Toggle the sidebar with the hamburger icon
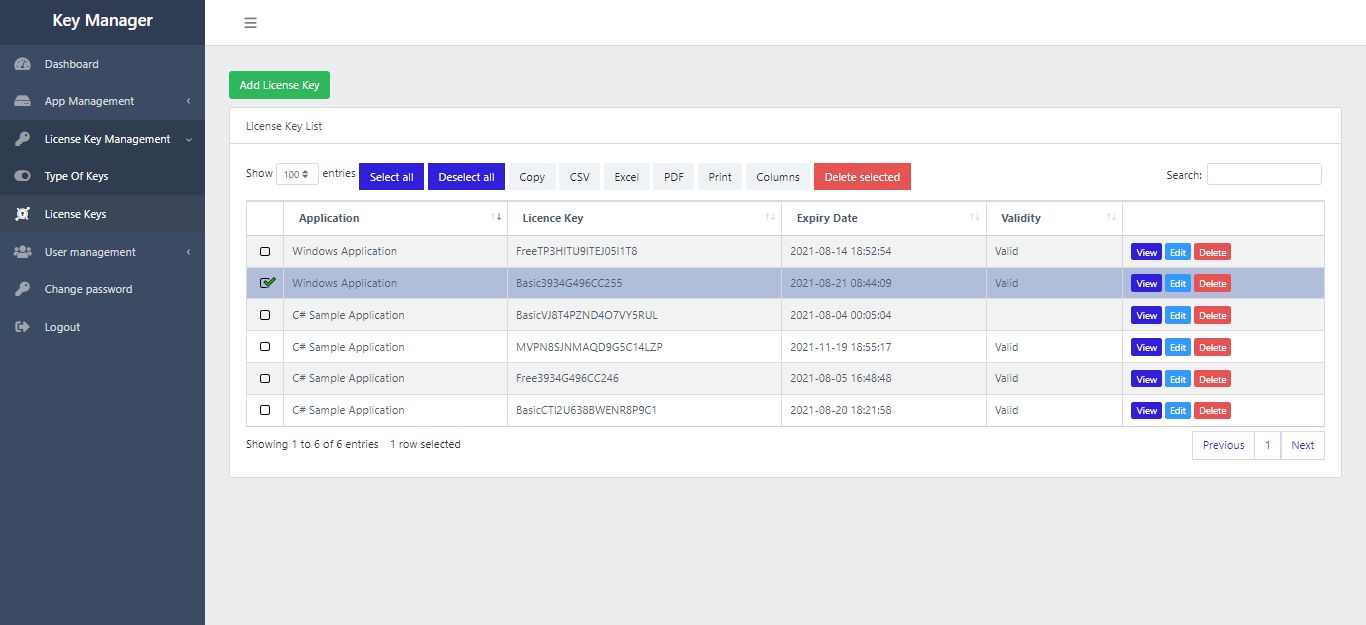1366x625 pixels. click(250, 22)
